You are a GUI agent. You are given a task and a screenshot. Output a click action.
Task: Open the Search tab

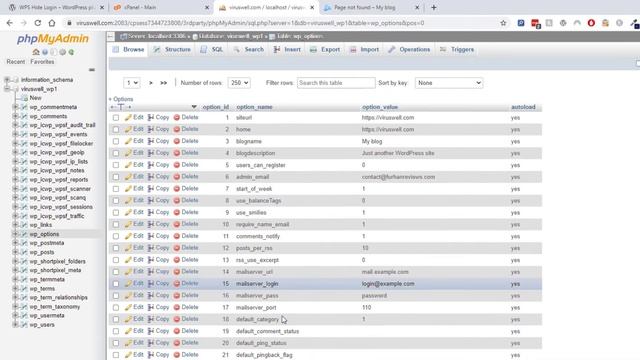pyautogui.click(x=249, y=49)
